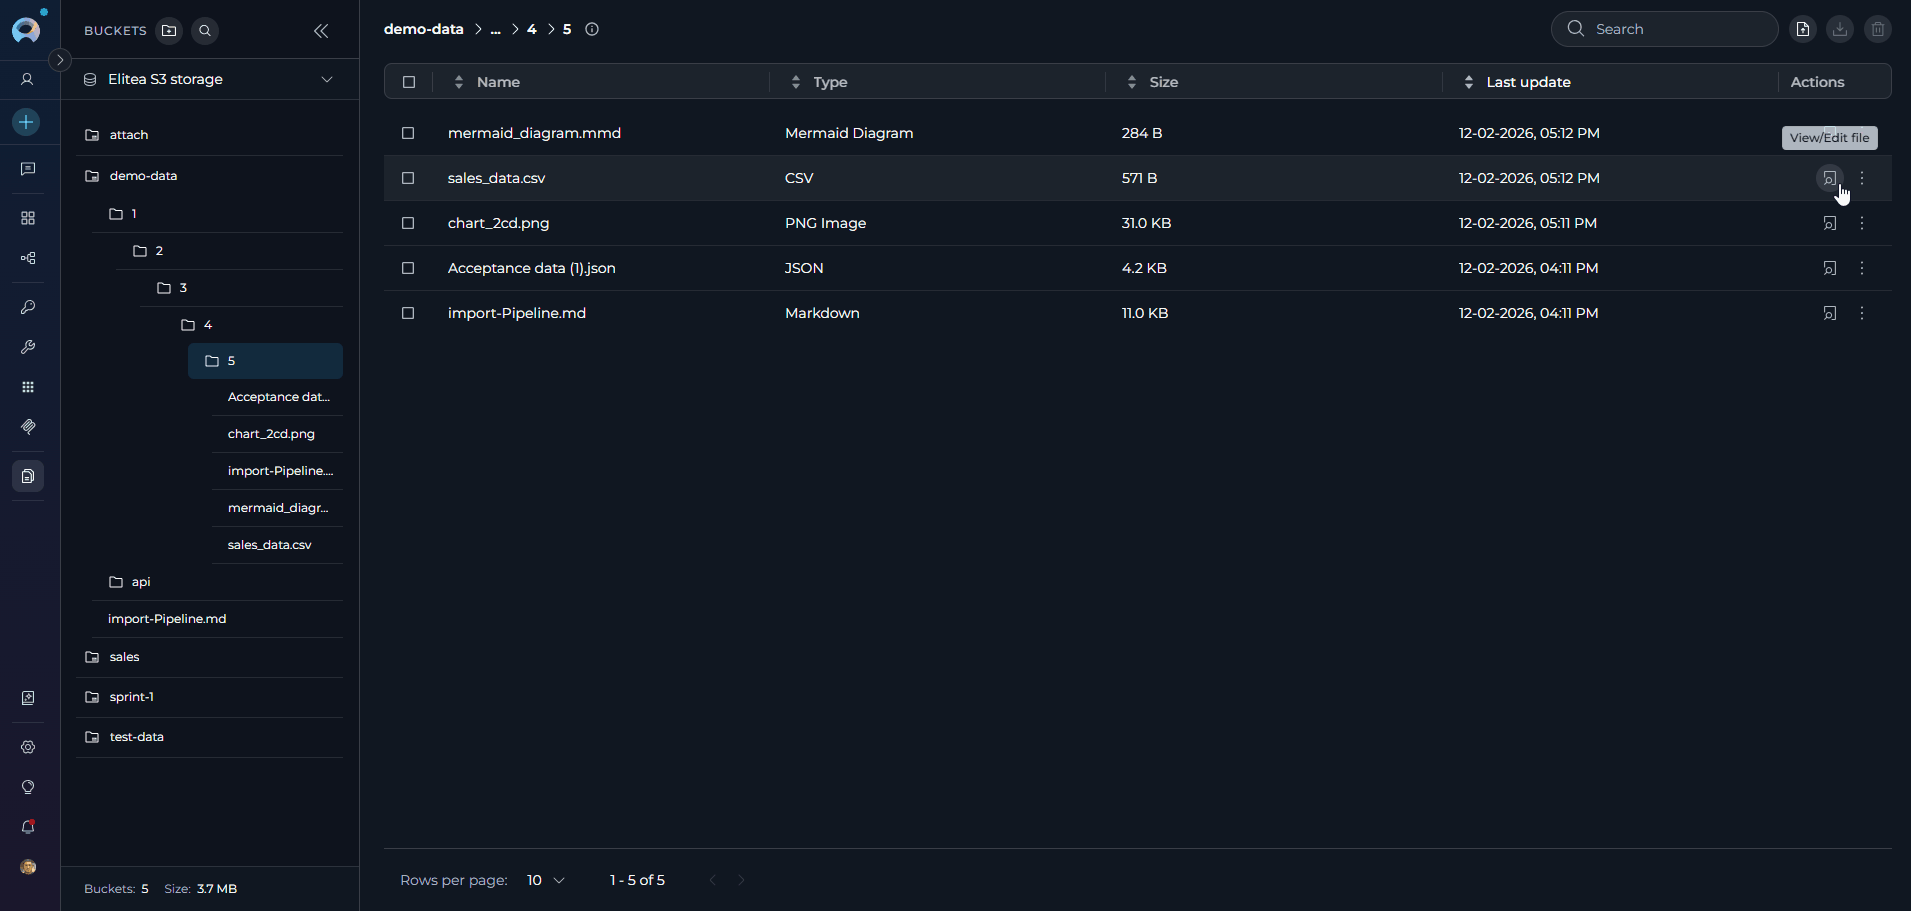Open the notifications bell icon
The width and height of the screenshot is (1911, 911).
pyautogui.click(x=28, y=827)
